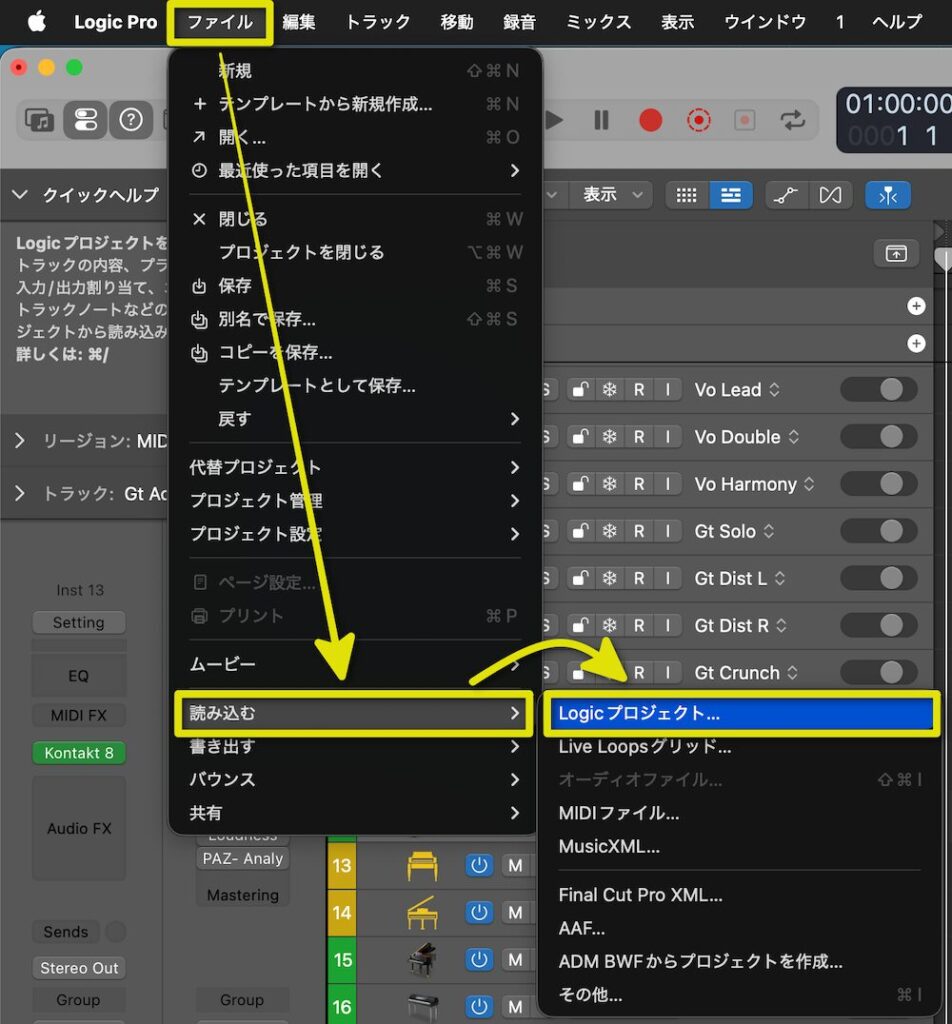Click the blue Catch playhead button

[x=888, y=195]
